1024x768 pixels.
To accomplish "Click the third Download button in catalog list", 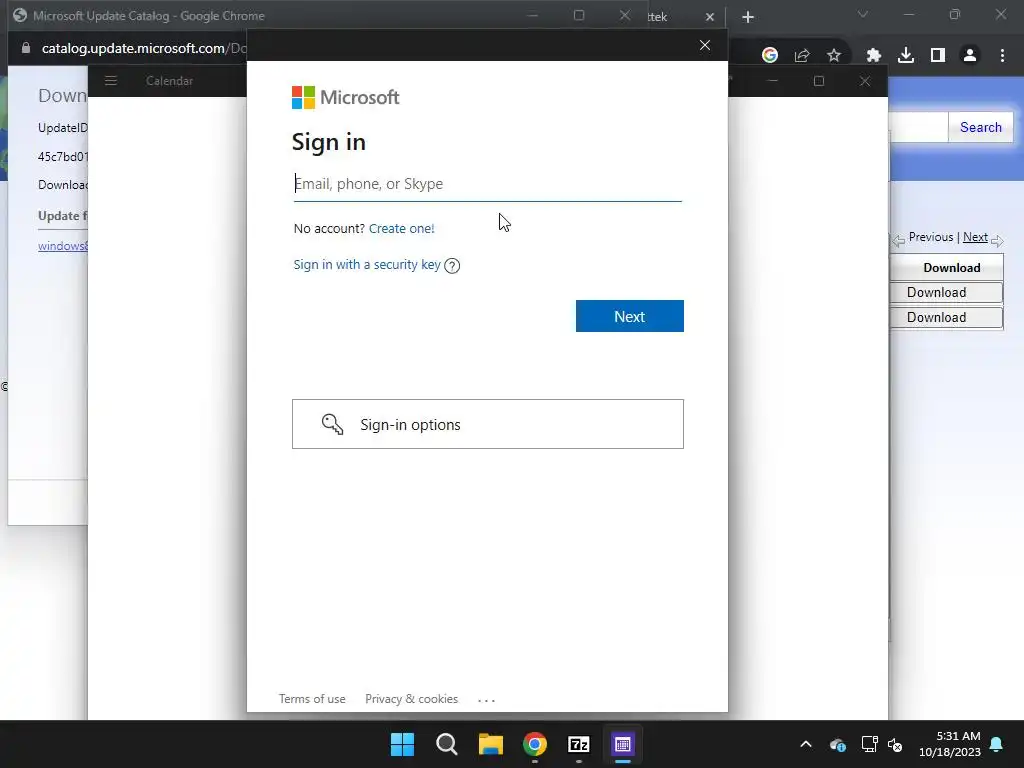I will pos(946,317).
